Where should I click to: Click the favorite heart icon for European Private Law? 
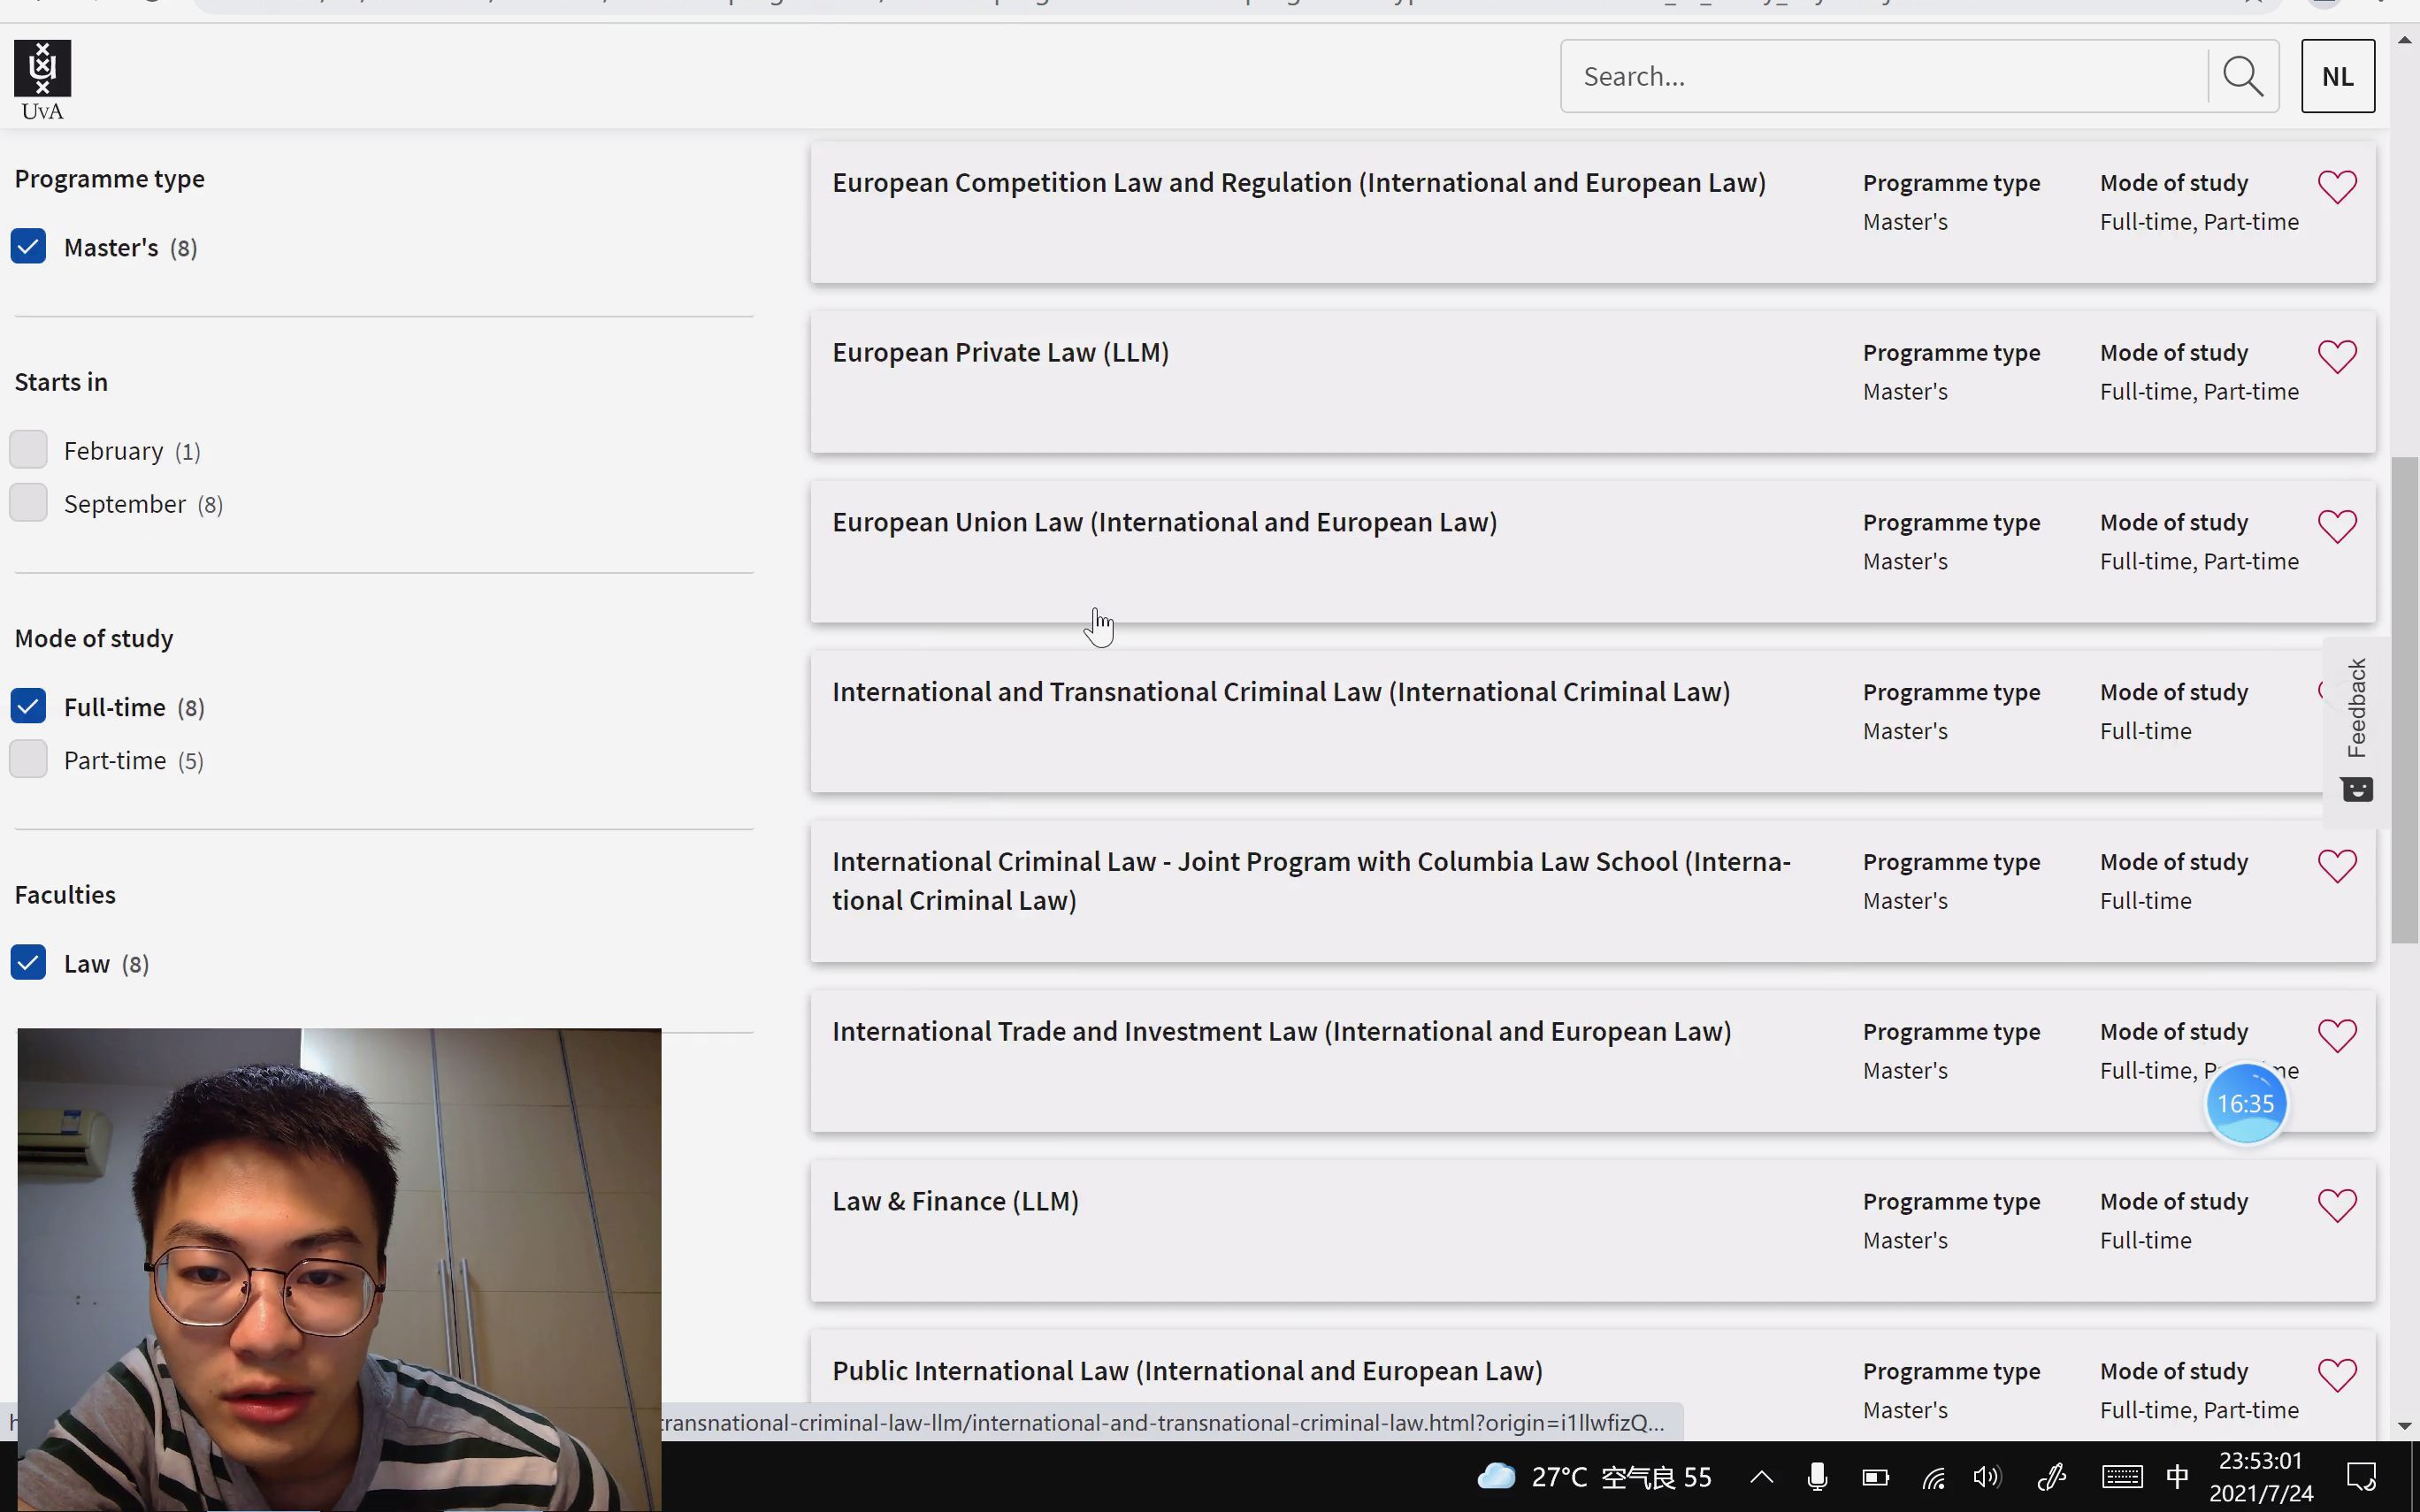point(2338,355)
